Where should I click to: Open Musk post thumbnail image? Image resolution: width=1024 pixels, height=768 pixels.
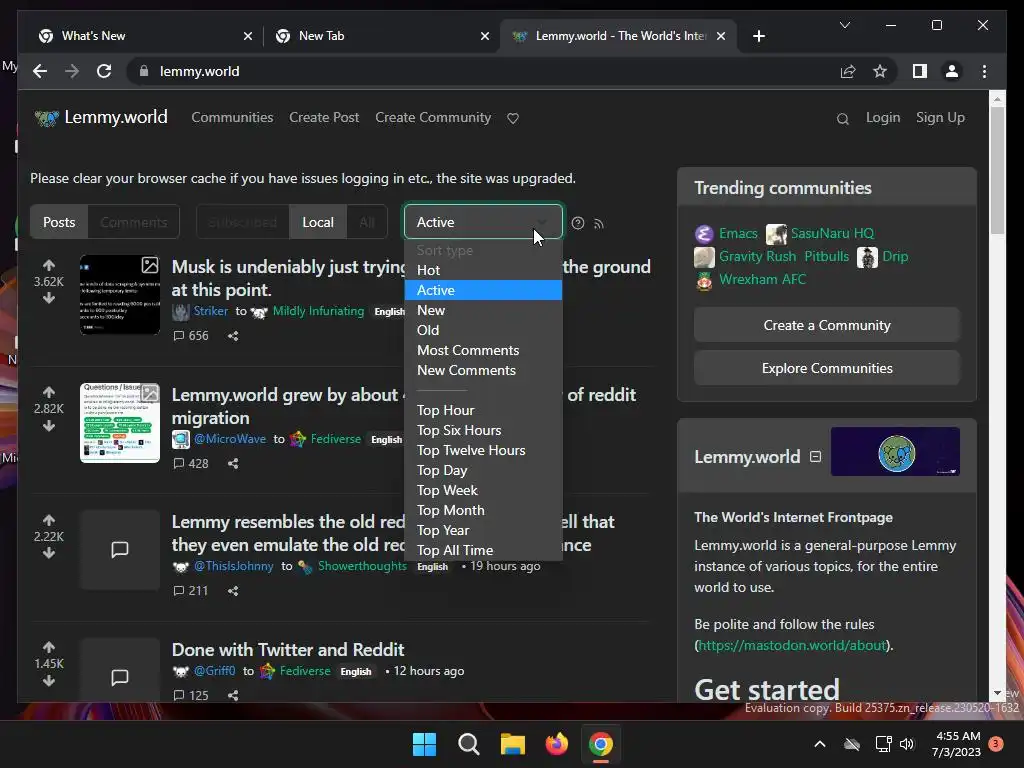(120, 295)
